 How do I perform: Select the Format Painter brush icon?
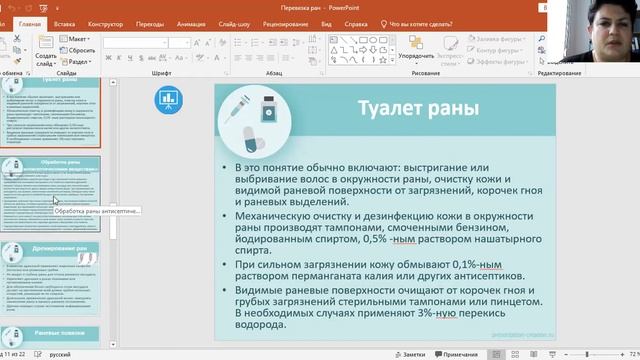(x=17, y=61)
